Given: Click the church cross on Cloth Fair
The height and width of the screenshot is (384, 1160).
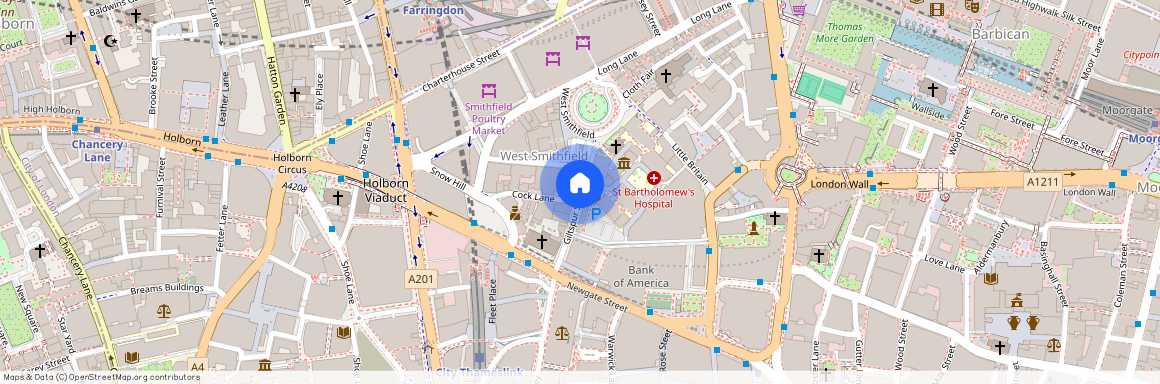Looking at the screenshot, I should click(x=666, y=75).
